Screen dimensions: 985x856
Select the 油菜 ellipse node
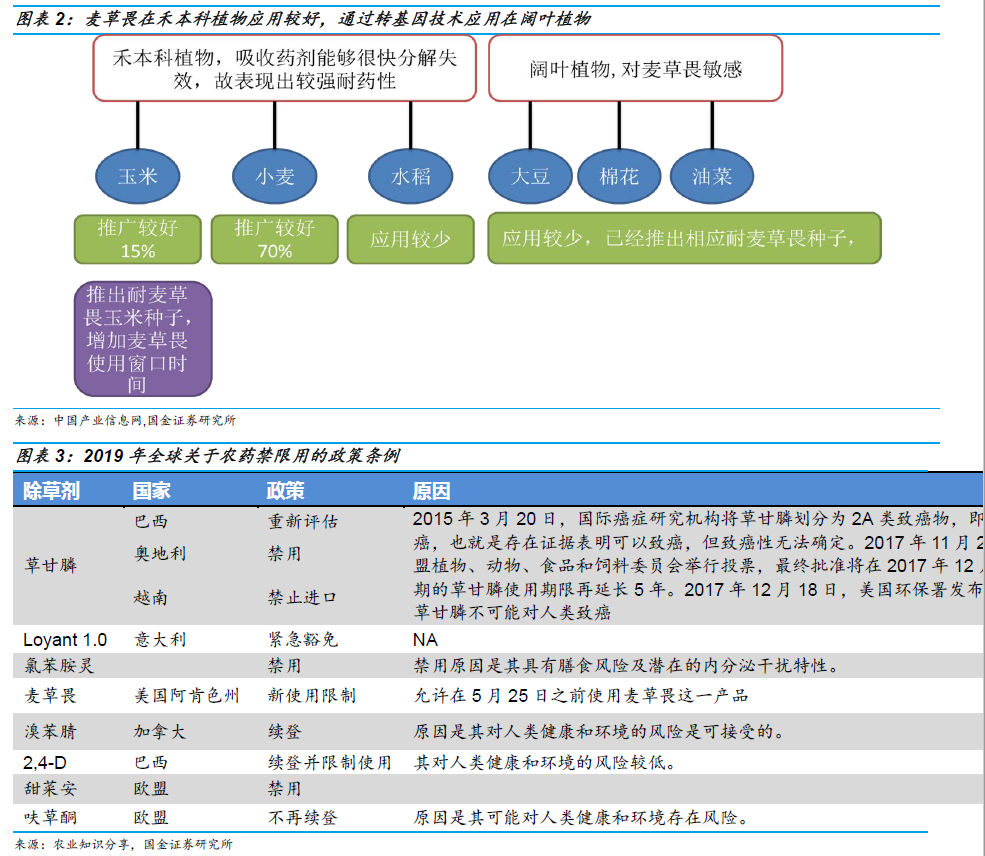[x=712, y=177]
